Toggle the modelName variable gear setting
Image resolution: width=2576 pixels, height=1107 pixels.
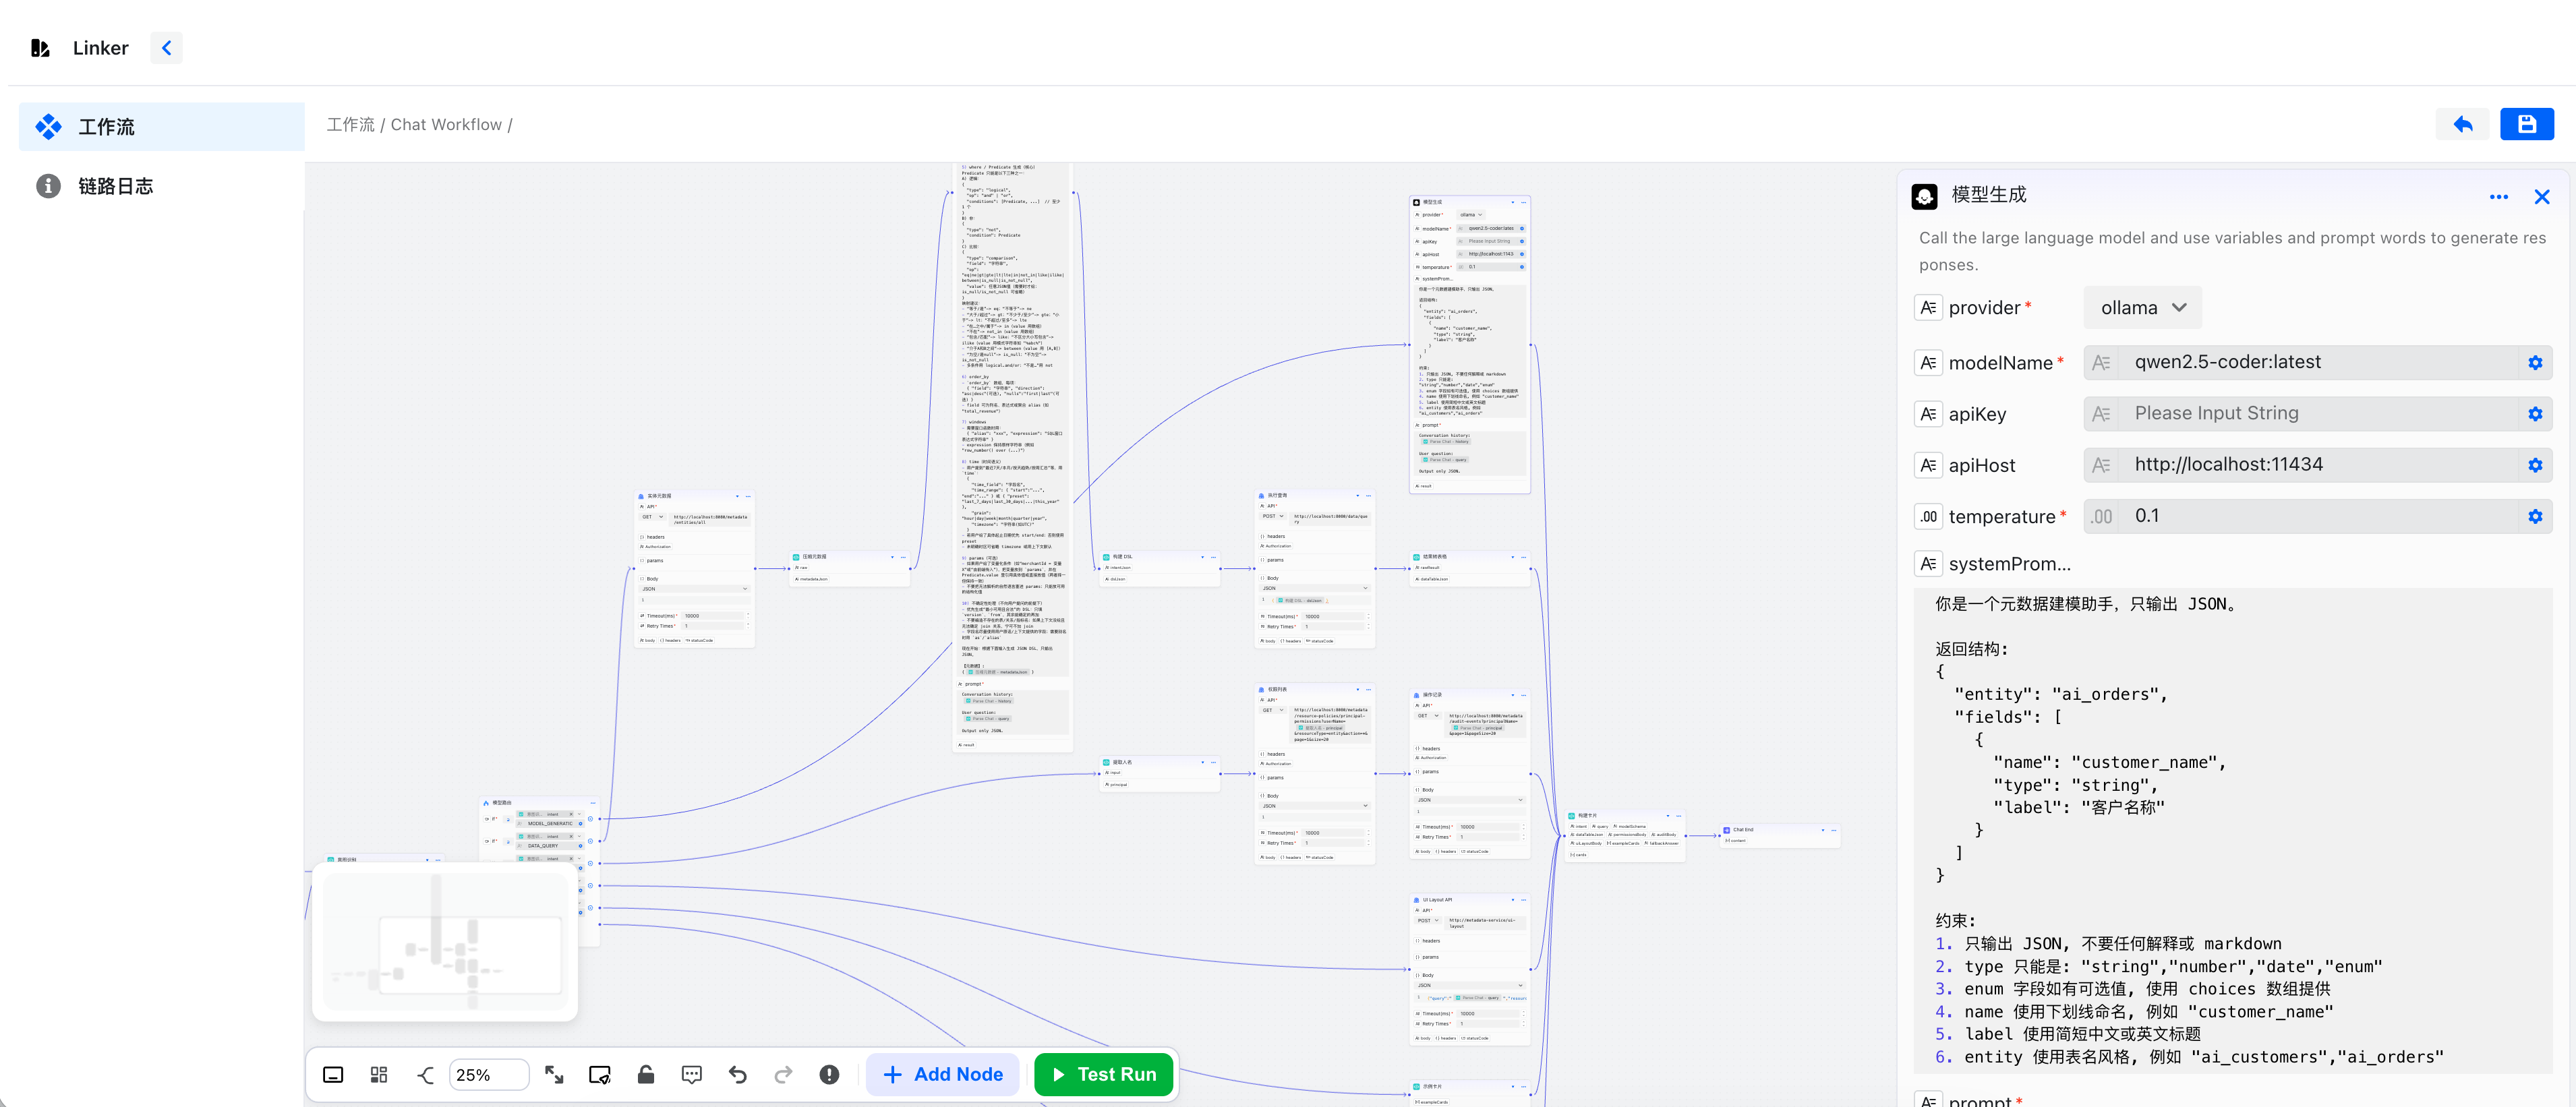tap(2535, 363)
